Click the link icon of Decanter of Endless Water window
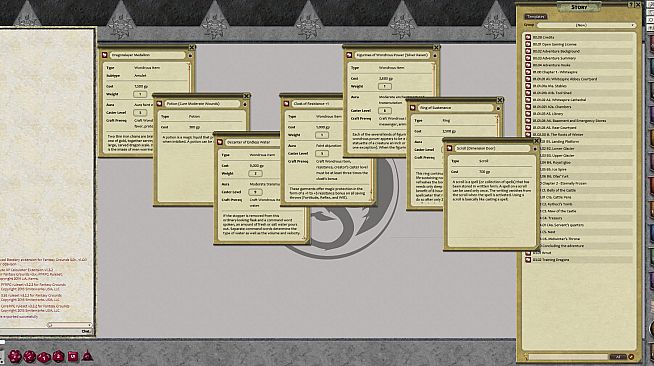The width and height of the screenshot is (654, 366). coord(220,142)
